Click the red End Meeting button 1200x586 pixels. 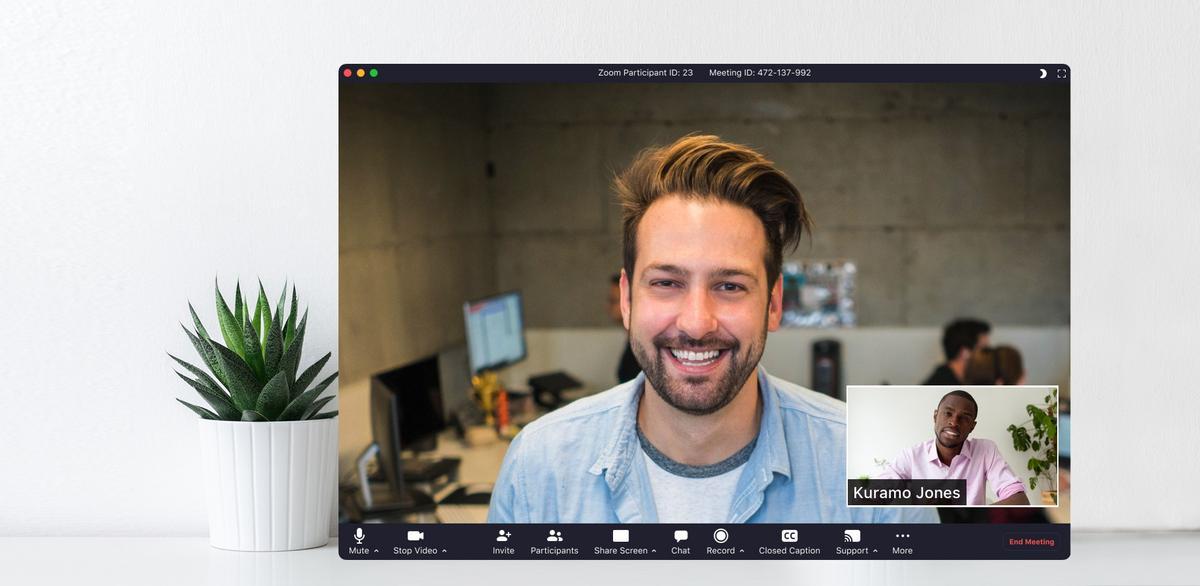1031,542
